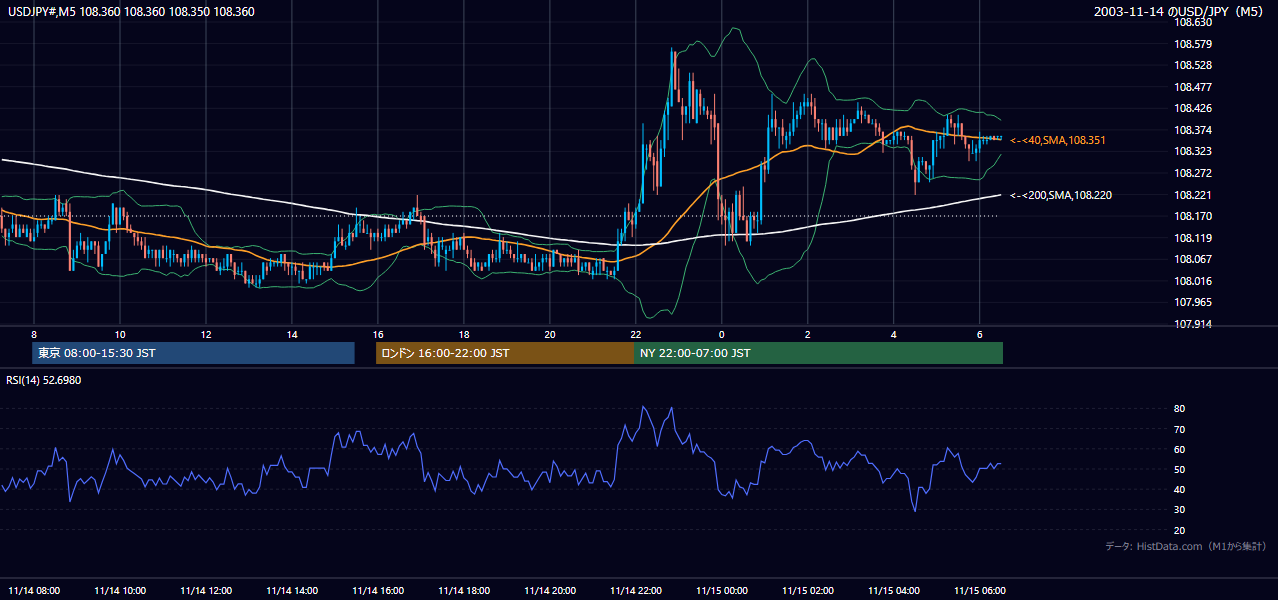Select the white 200 SMA label 108.220
This screenshot has height=600, width=1278.
pos(1061,195)
